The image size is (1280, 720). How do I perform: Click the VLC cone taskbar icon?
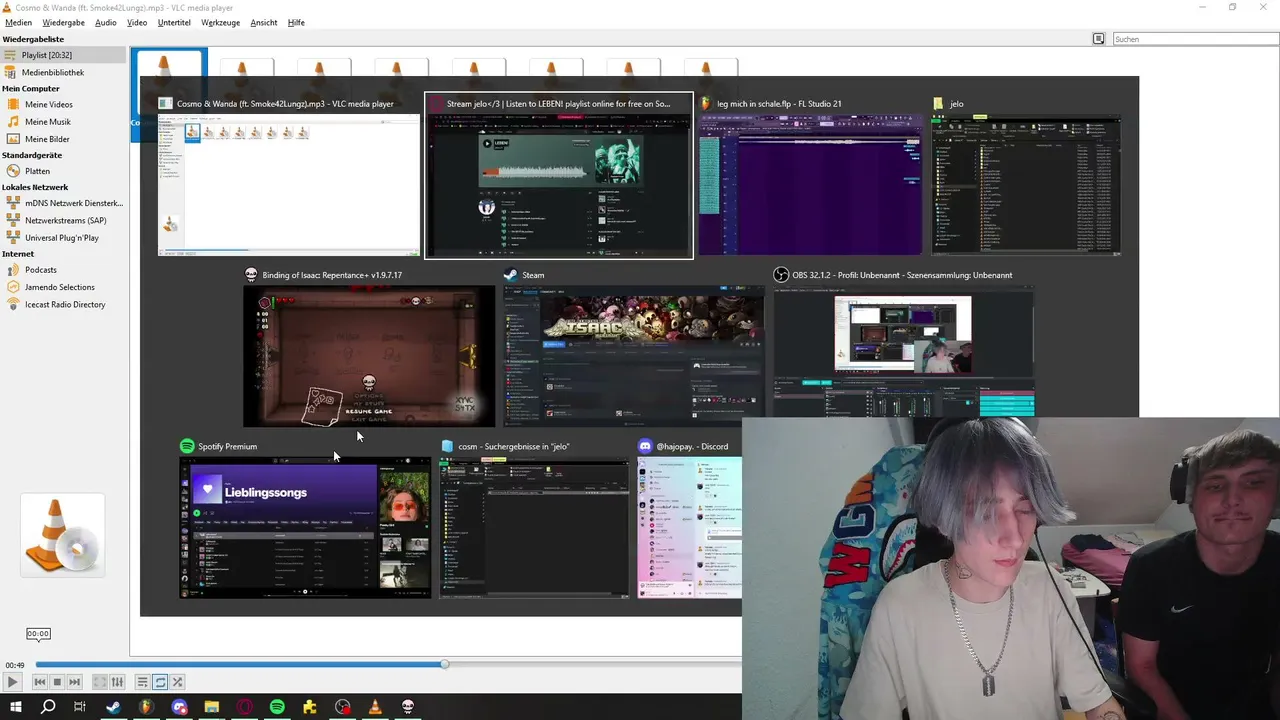click(375, 707)
